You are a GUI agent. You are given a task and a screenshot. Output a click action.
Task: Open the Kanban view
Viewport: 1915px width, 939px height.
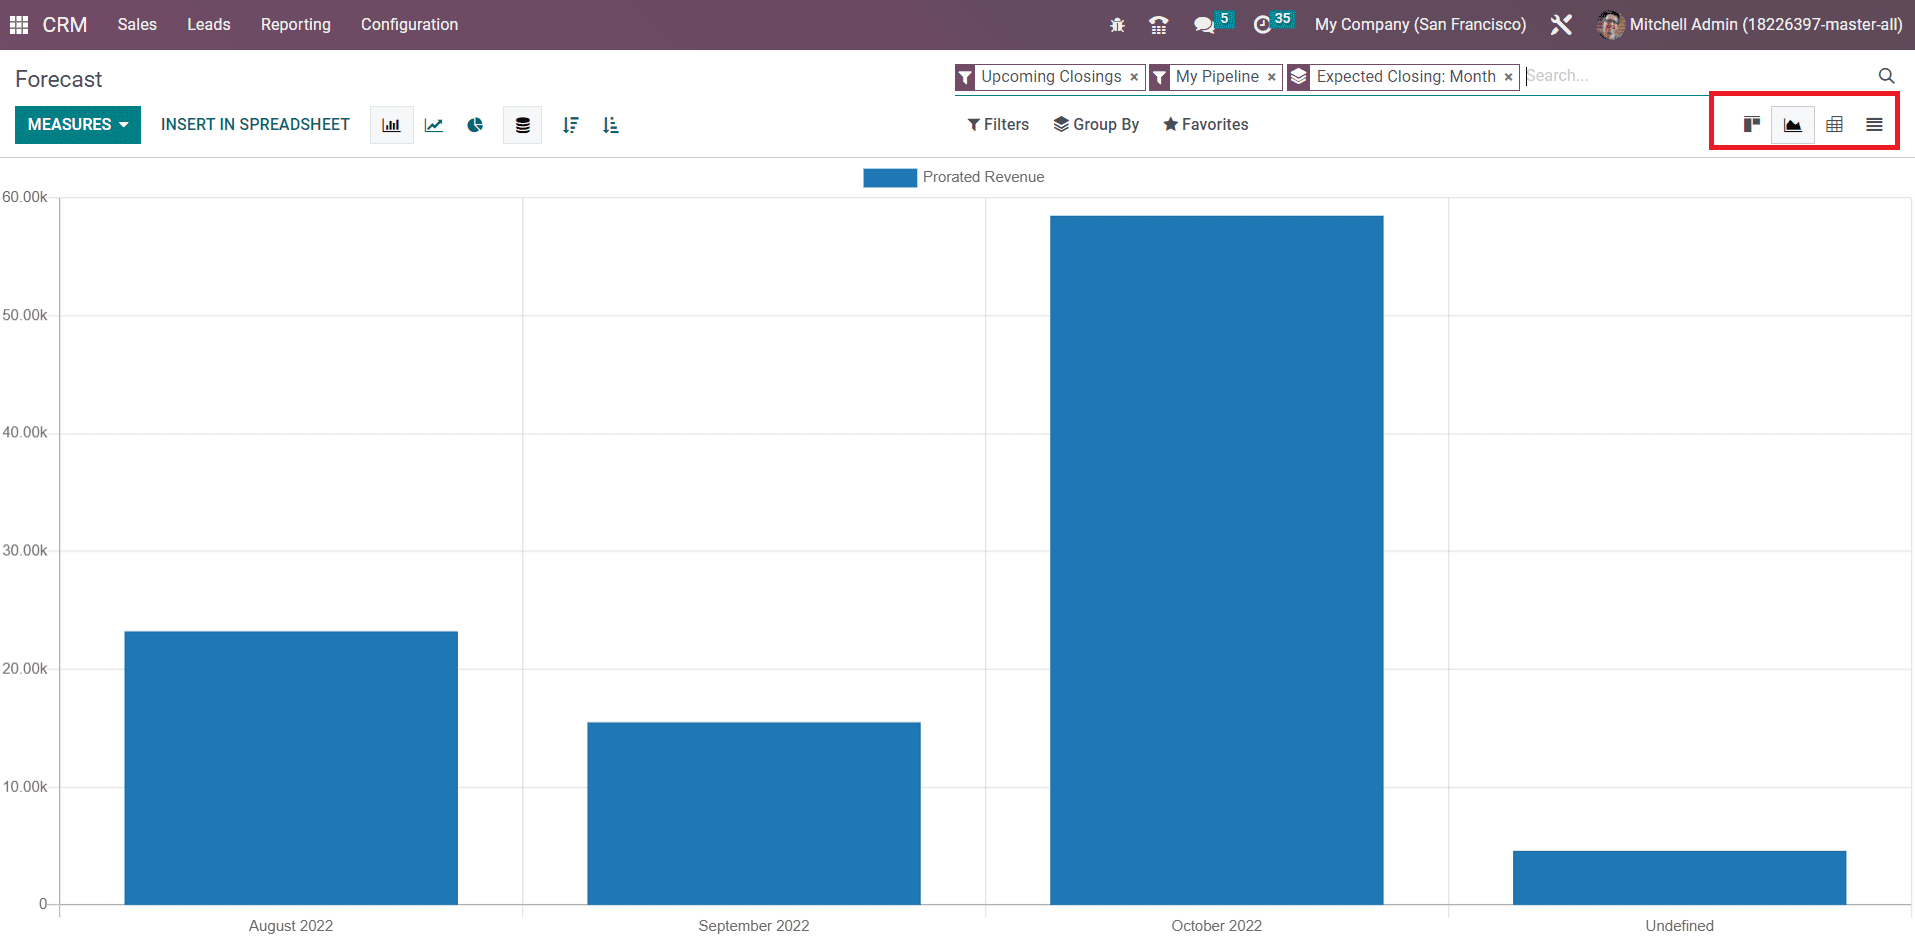coord(1751,124)
